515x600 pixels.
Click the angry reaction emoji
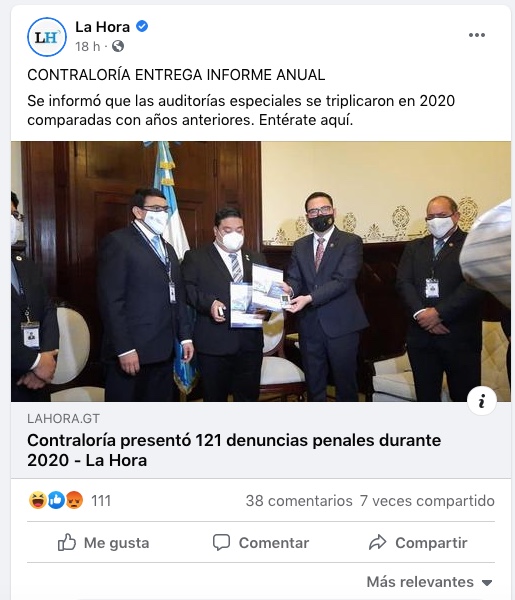pos(74,500)
